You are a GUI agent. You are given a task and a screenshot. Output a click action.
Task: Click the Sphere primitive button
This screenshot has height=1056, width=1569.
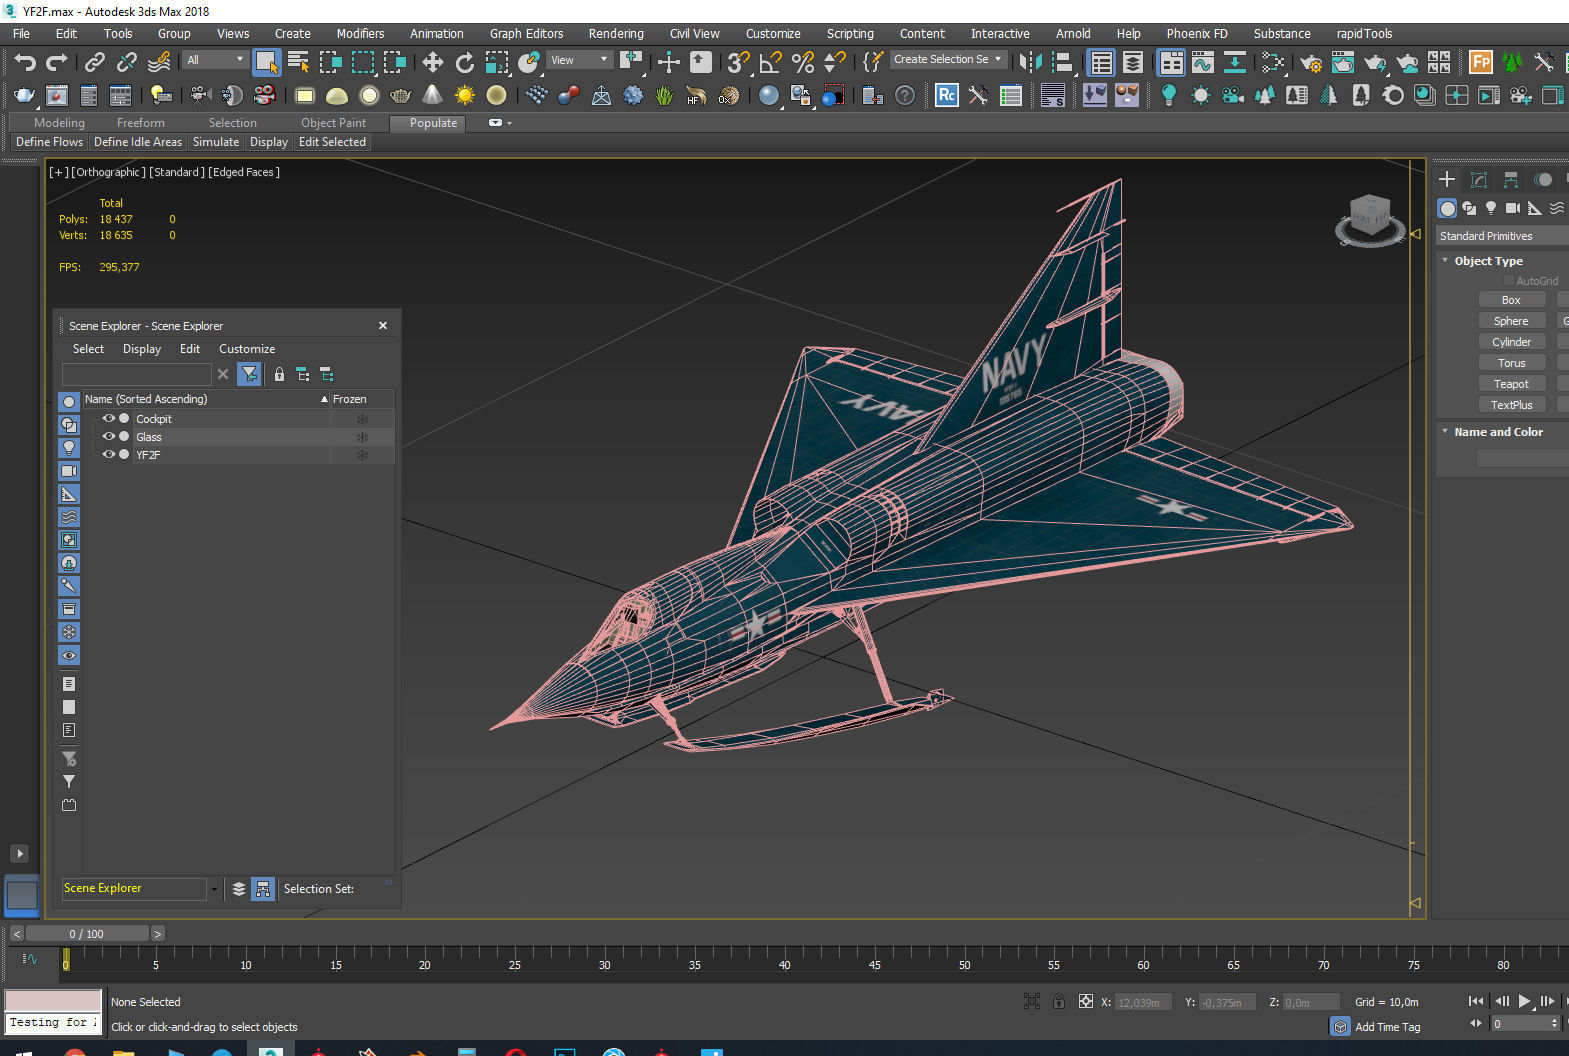[1511, 321]
